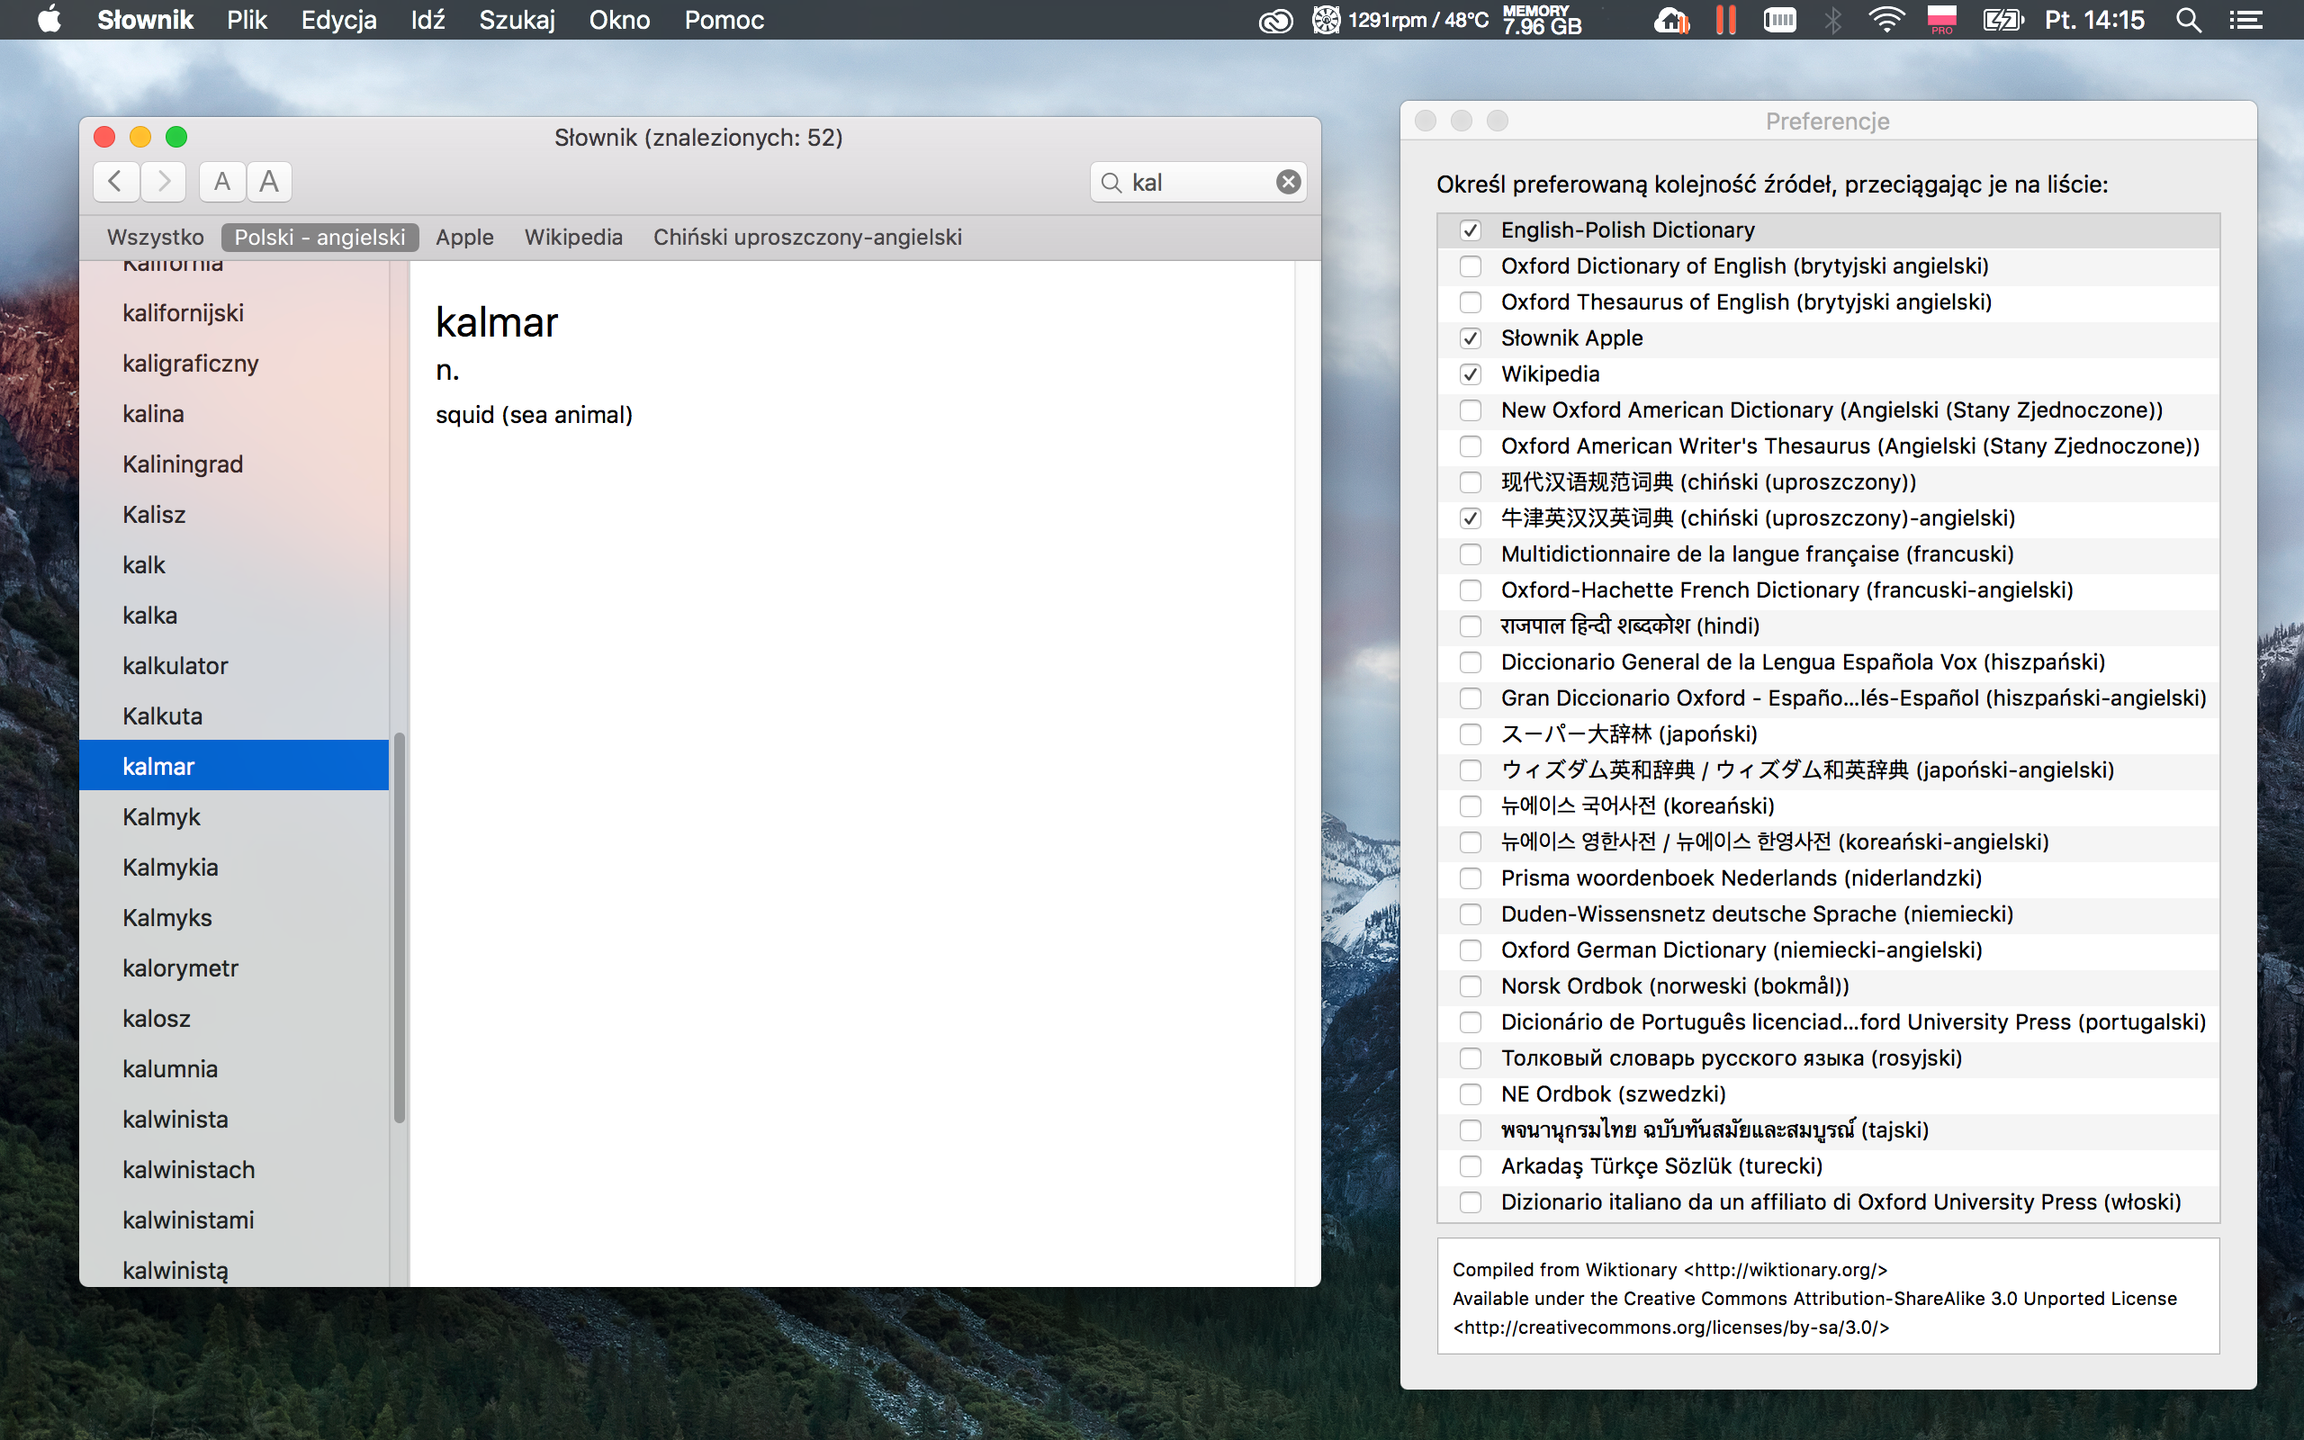Decrease text size with the small A button
The width and height of the screenshot is (2304, 1440).
(222, 182)
